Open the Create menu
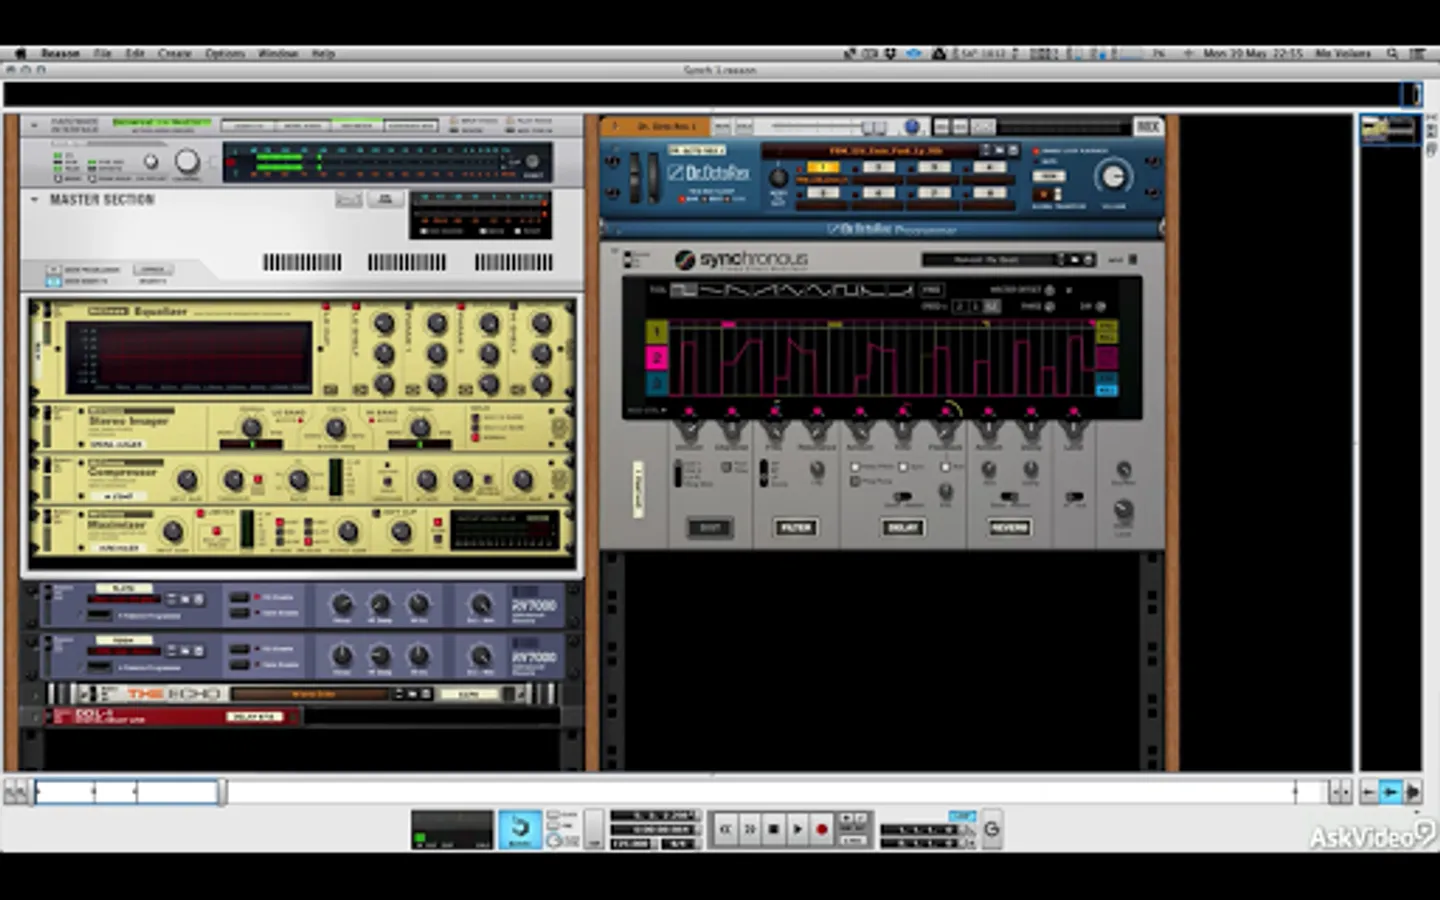The height and width of the screenshot is (900, 1440). (174, 53)
